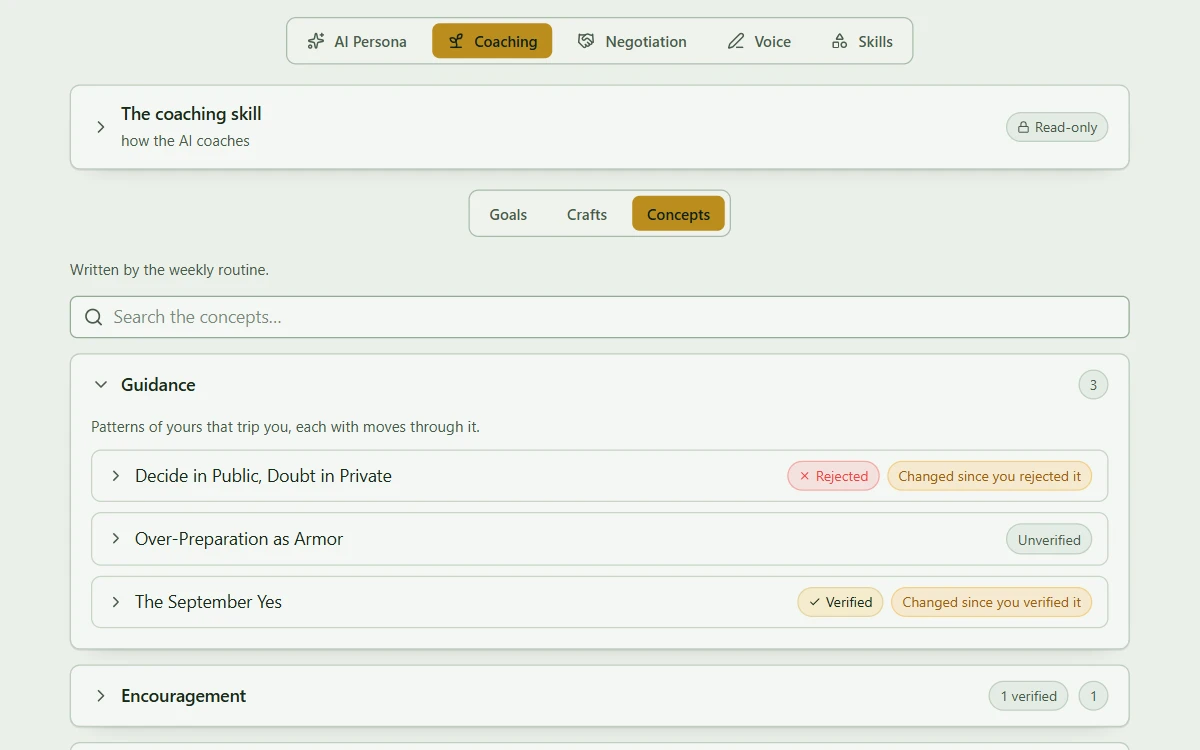1200x750 pixels.
Task: Click the Skills shapes icon
Action: [840, 41]
